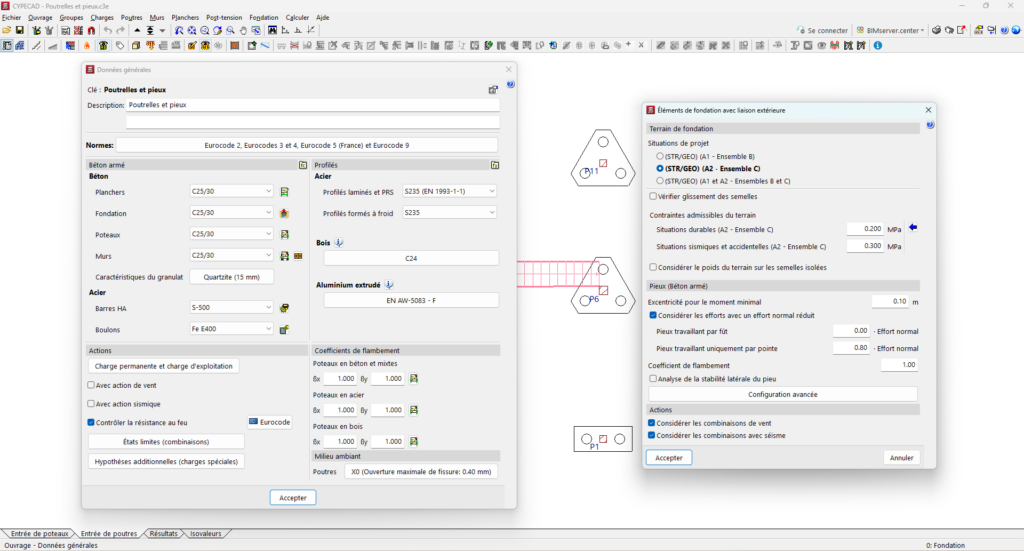The width and height of the screenshot is (1024, 551).
Task: Click Accepter in Données générales dialog
Action: (x=293, y=497)
